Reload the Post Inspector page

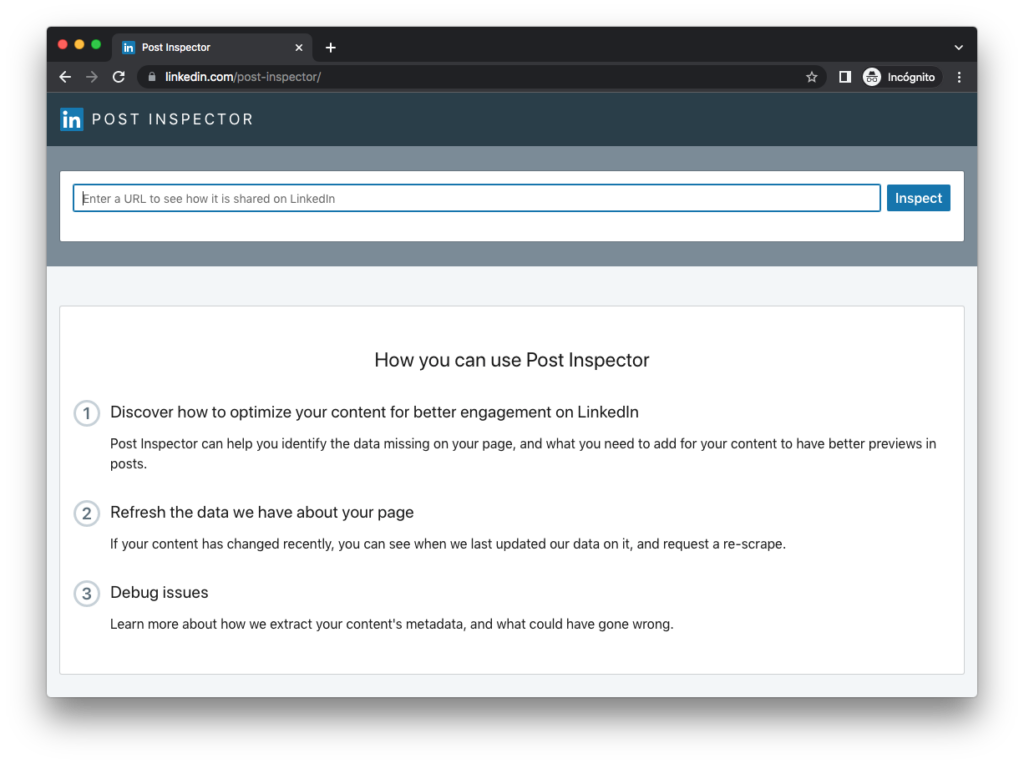point(118,77)
